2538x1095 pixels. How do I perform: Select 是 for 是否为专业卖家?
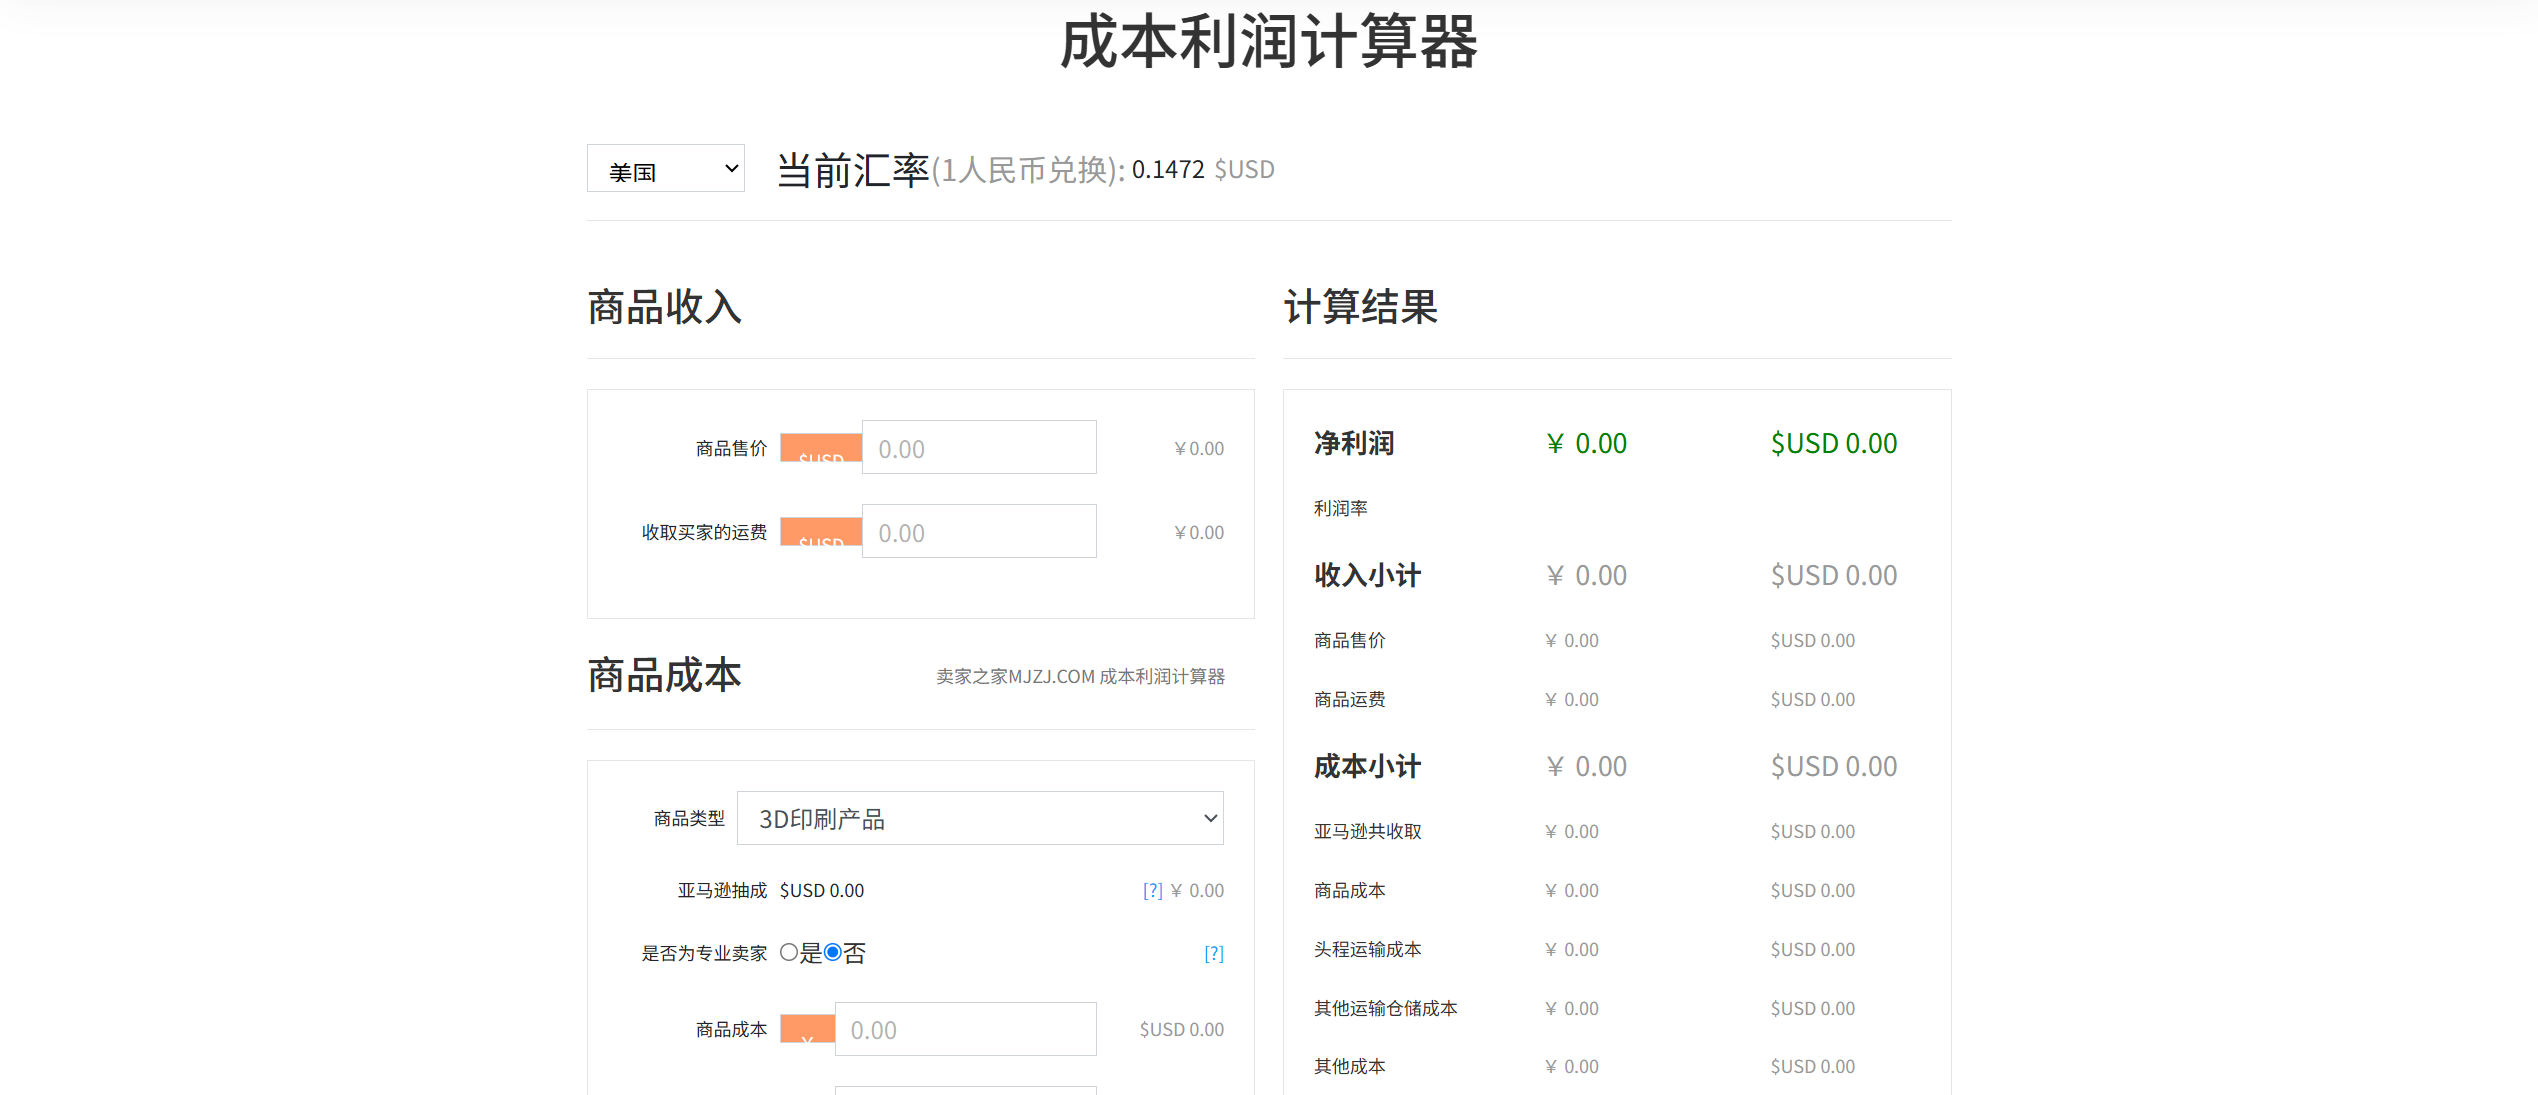pos(789,952)
